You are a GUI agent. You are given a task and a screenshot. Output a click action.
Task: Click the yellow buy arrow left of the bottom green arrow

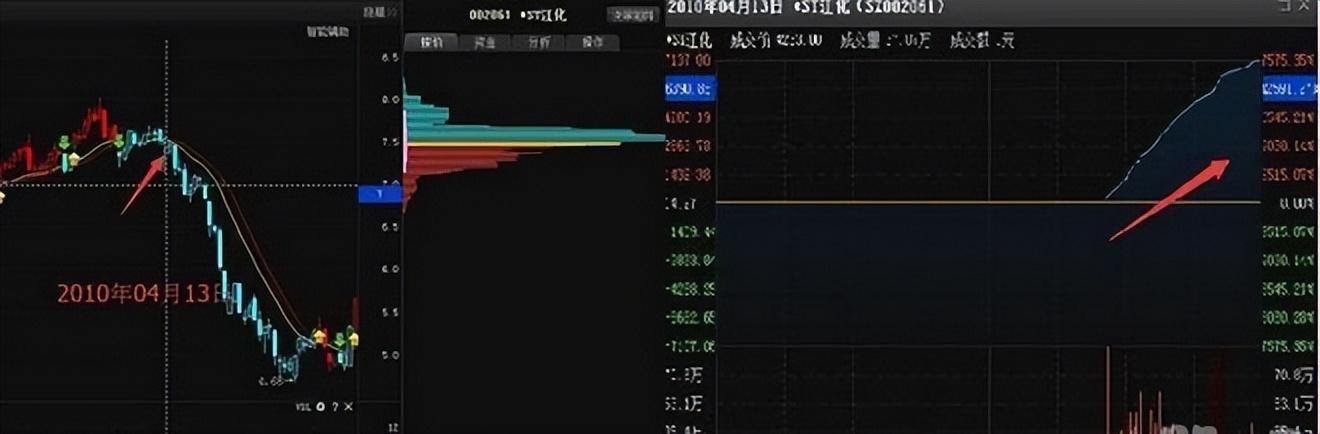[320, 335]
